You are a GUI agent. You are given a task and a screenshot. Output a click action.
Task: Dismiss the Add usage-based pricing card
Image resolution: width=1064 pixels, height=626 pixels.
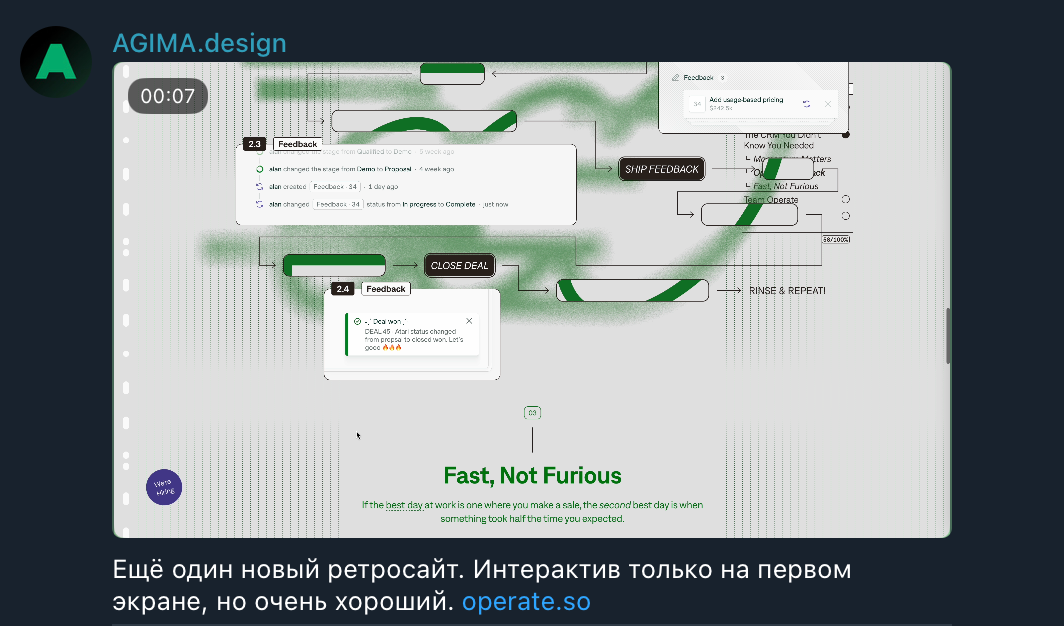pyautogui.click(x=827, y=104)
